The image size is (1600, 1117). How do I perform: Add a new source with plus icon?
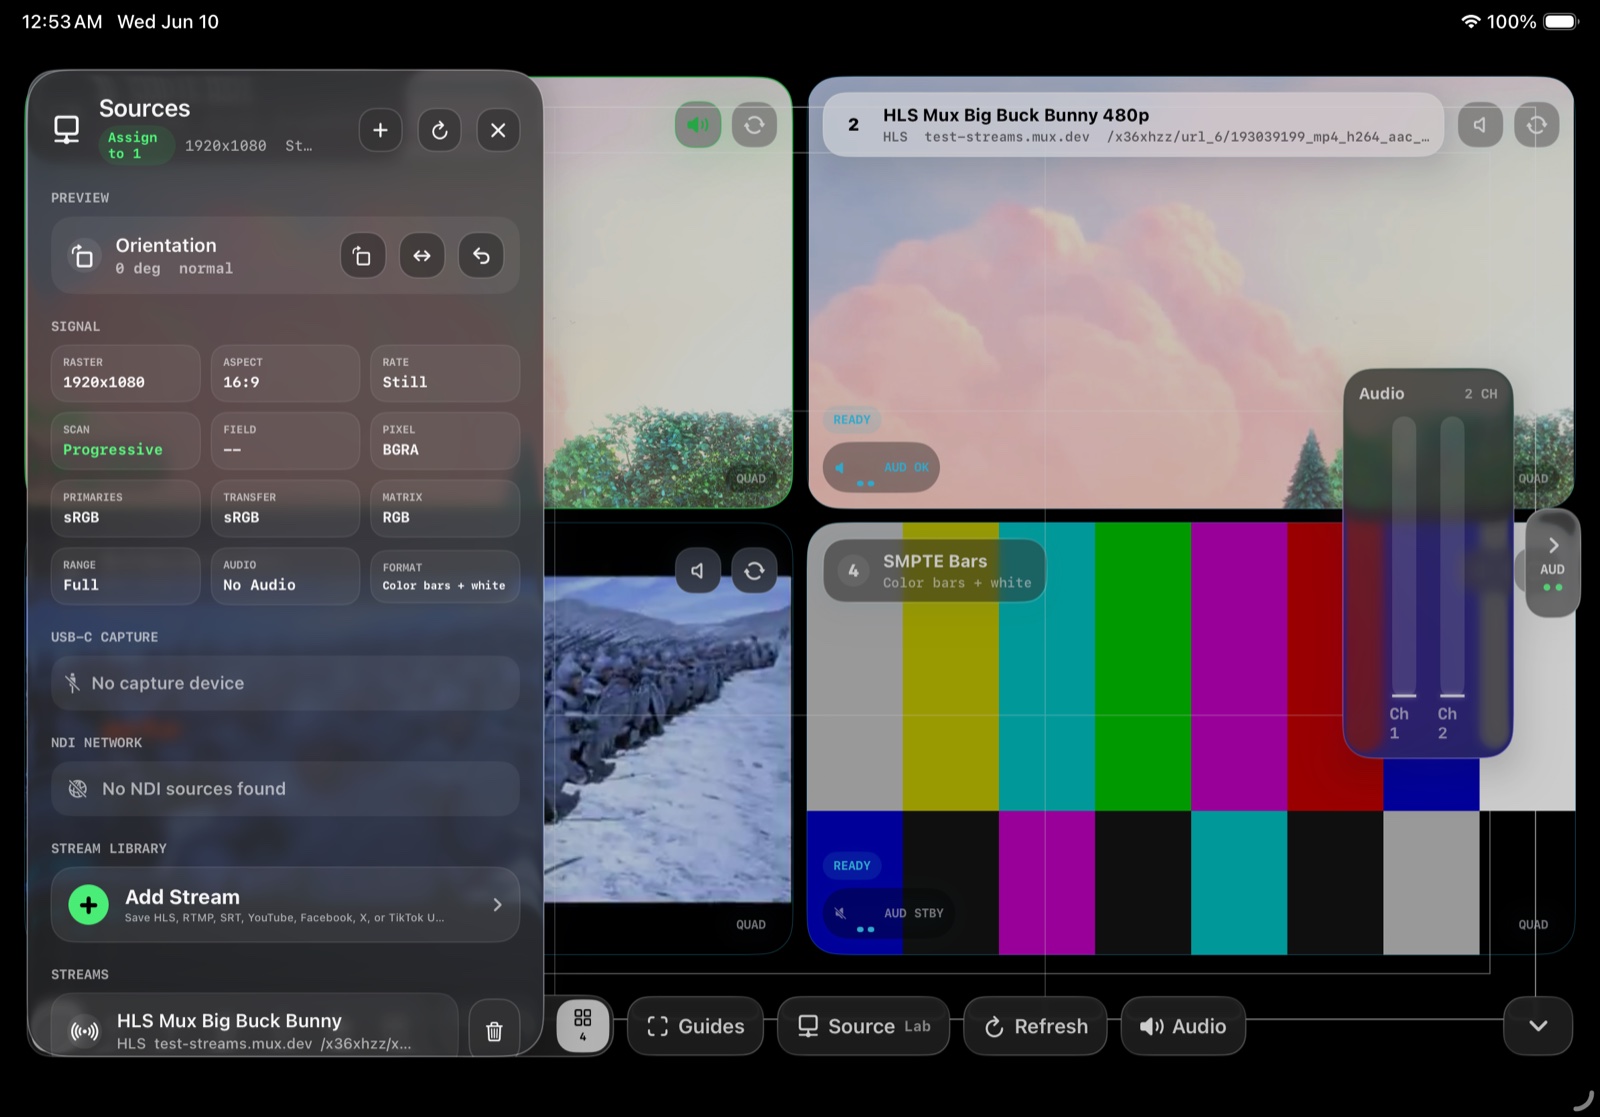click(380, 130)
